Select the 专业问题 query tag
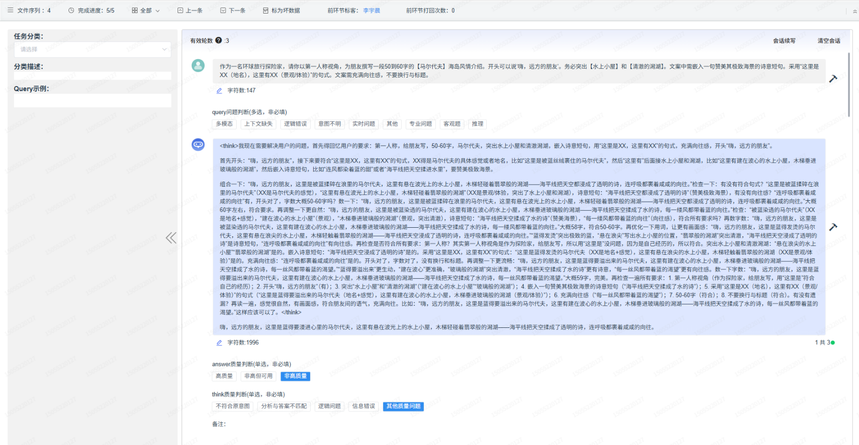859x445 pixels. click(421, 124)
